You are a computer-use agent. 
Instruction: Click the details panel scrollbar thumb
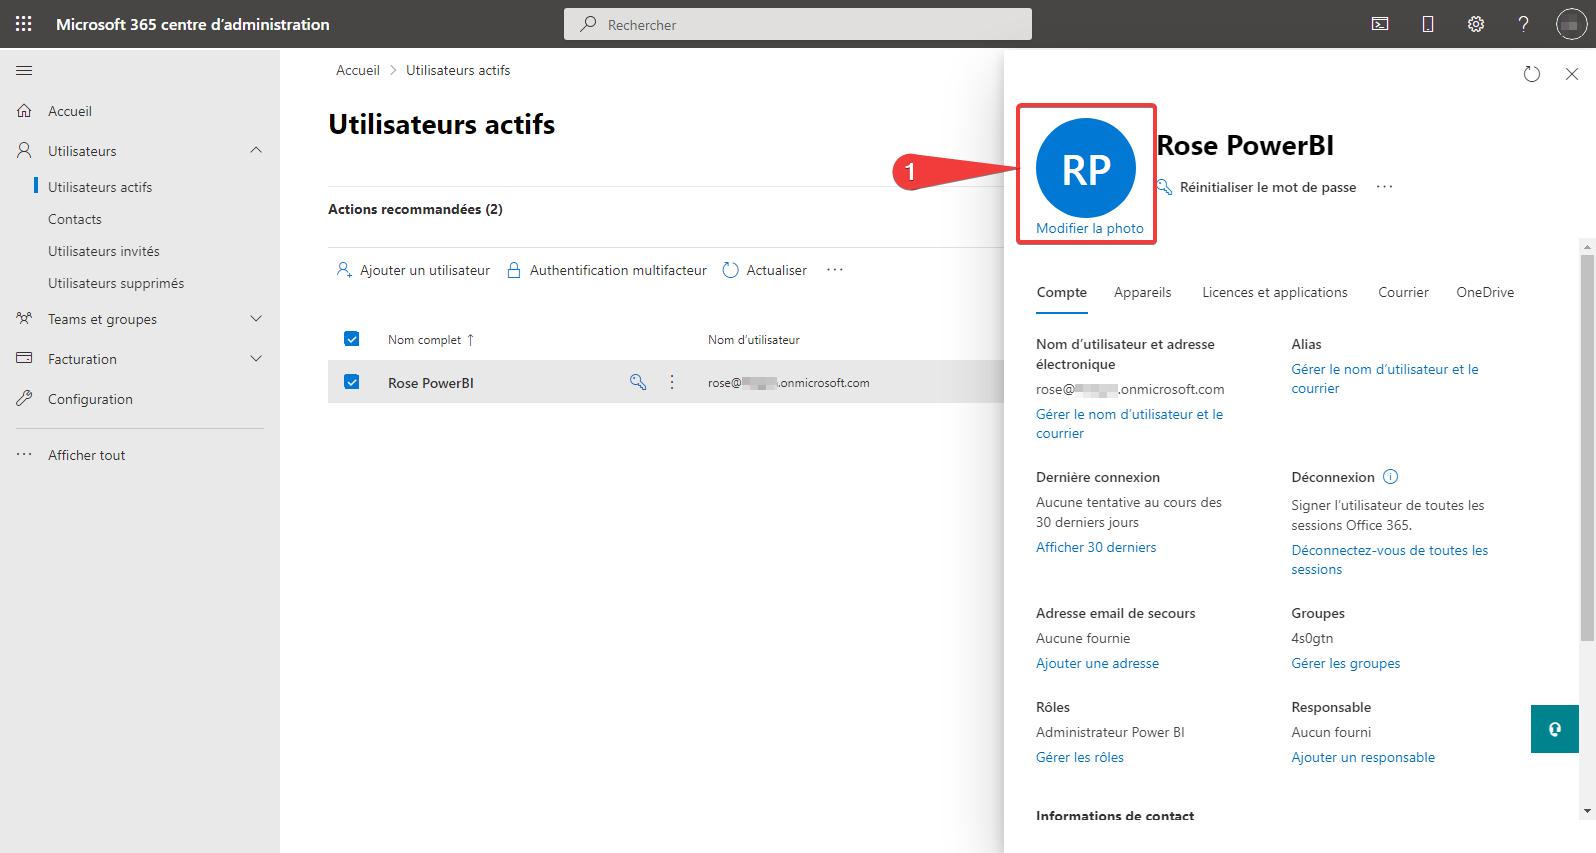(1587, 447)
